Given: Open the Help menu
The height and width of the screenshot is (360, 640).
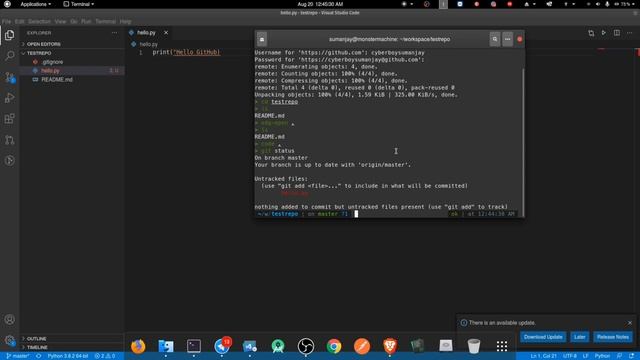Looking at the screenshot, I should (125, 21).
